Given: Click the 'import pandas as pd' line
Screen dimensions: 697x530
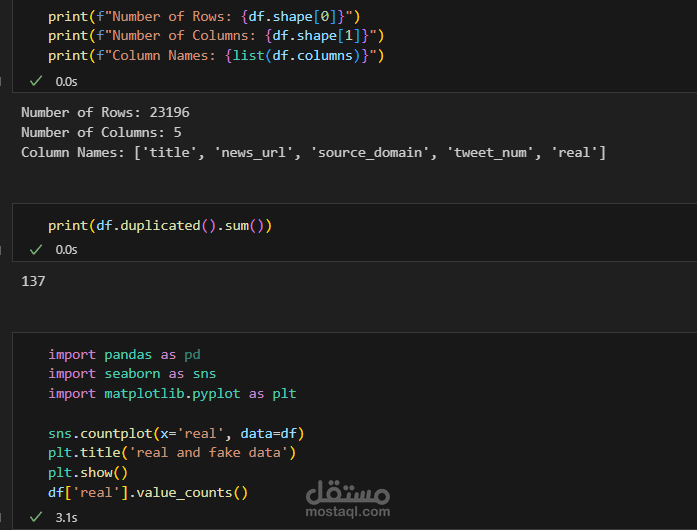Looking at the screenshot, I should [124, 354].
